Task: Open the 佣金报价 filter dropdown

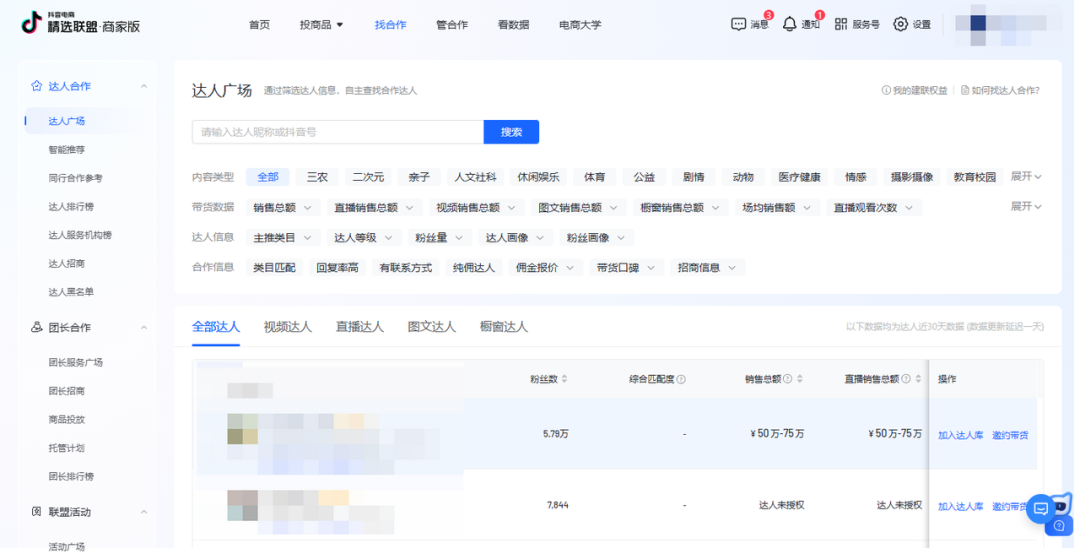Action: [546, 267]
